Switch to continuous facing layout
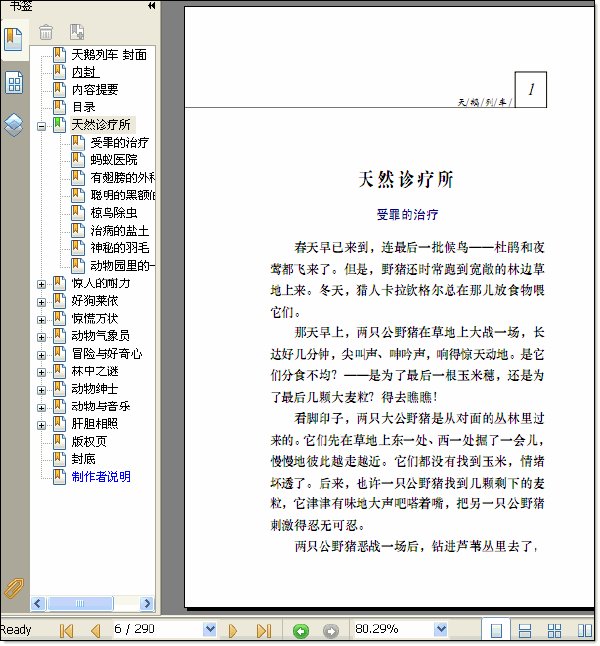Image resolution: width=600 pixels, height=646 pixels. [x=554, y=630]
